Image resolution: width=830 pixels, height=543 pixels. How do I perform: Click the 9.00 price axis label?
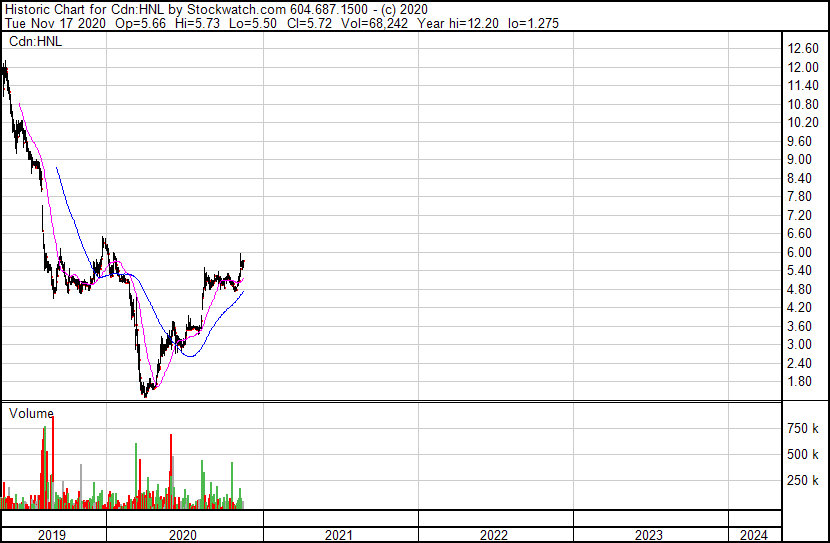[x=799, y=160]
